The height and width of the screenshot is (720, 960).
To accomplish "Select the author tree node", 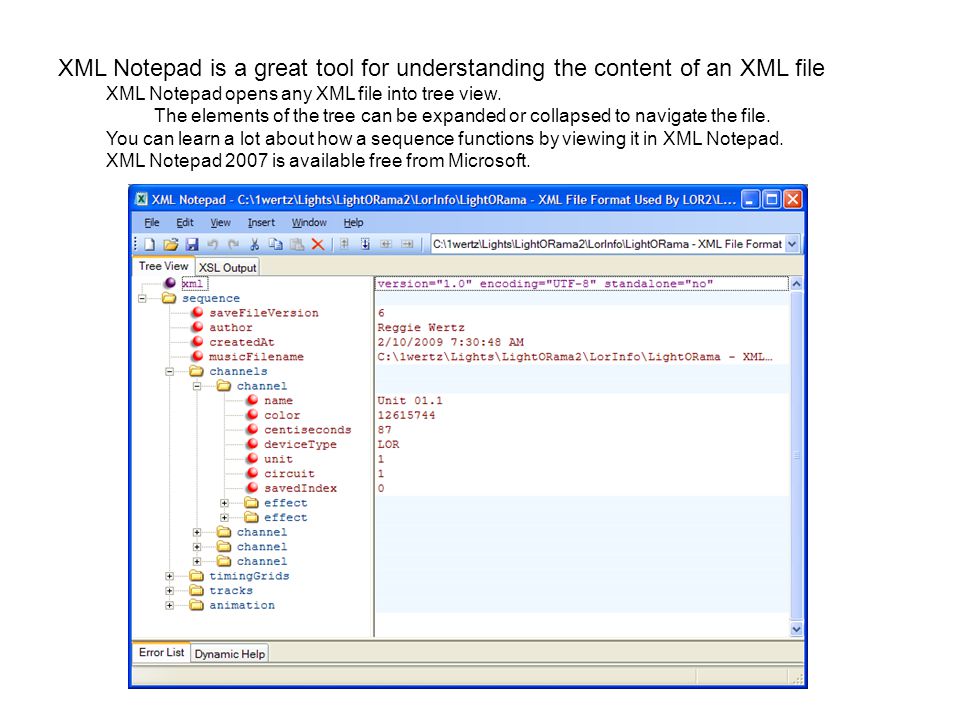I will [x=231, y=328].
